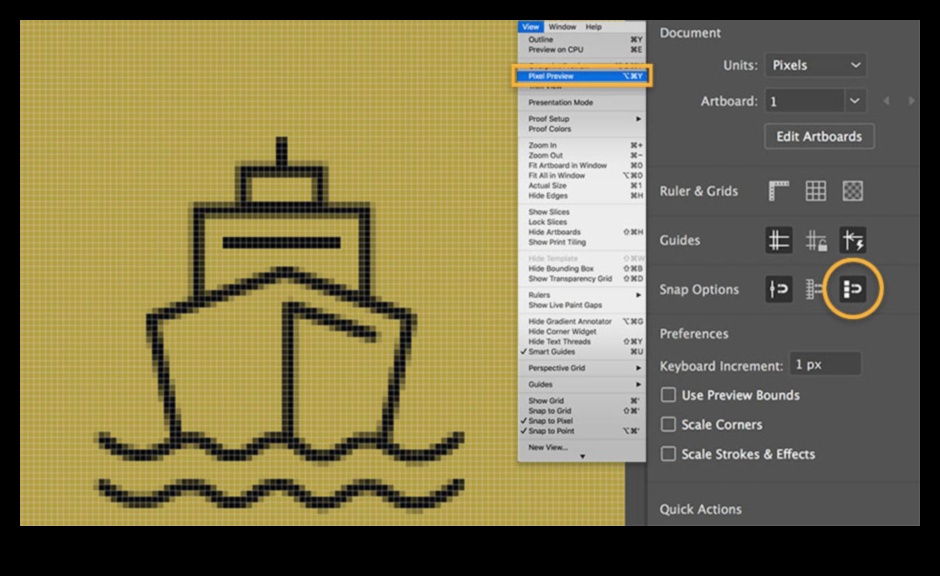This screenshot has width=940, height=576.
Task: Tick the Scale Strokes & Effects checkbox
Action: [669, 454]
